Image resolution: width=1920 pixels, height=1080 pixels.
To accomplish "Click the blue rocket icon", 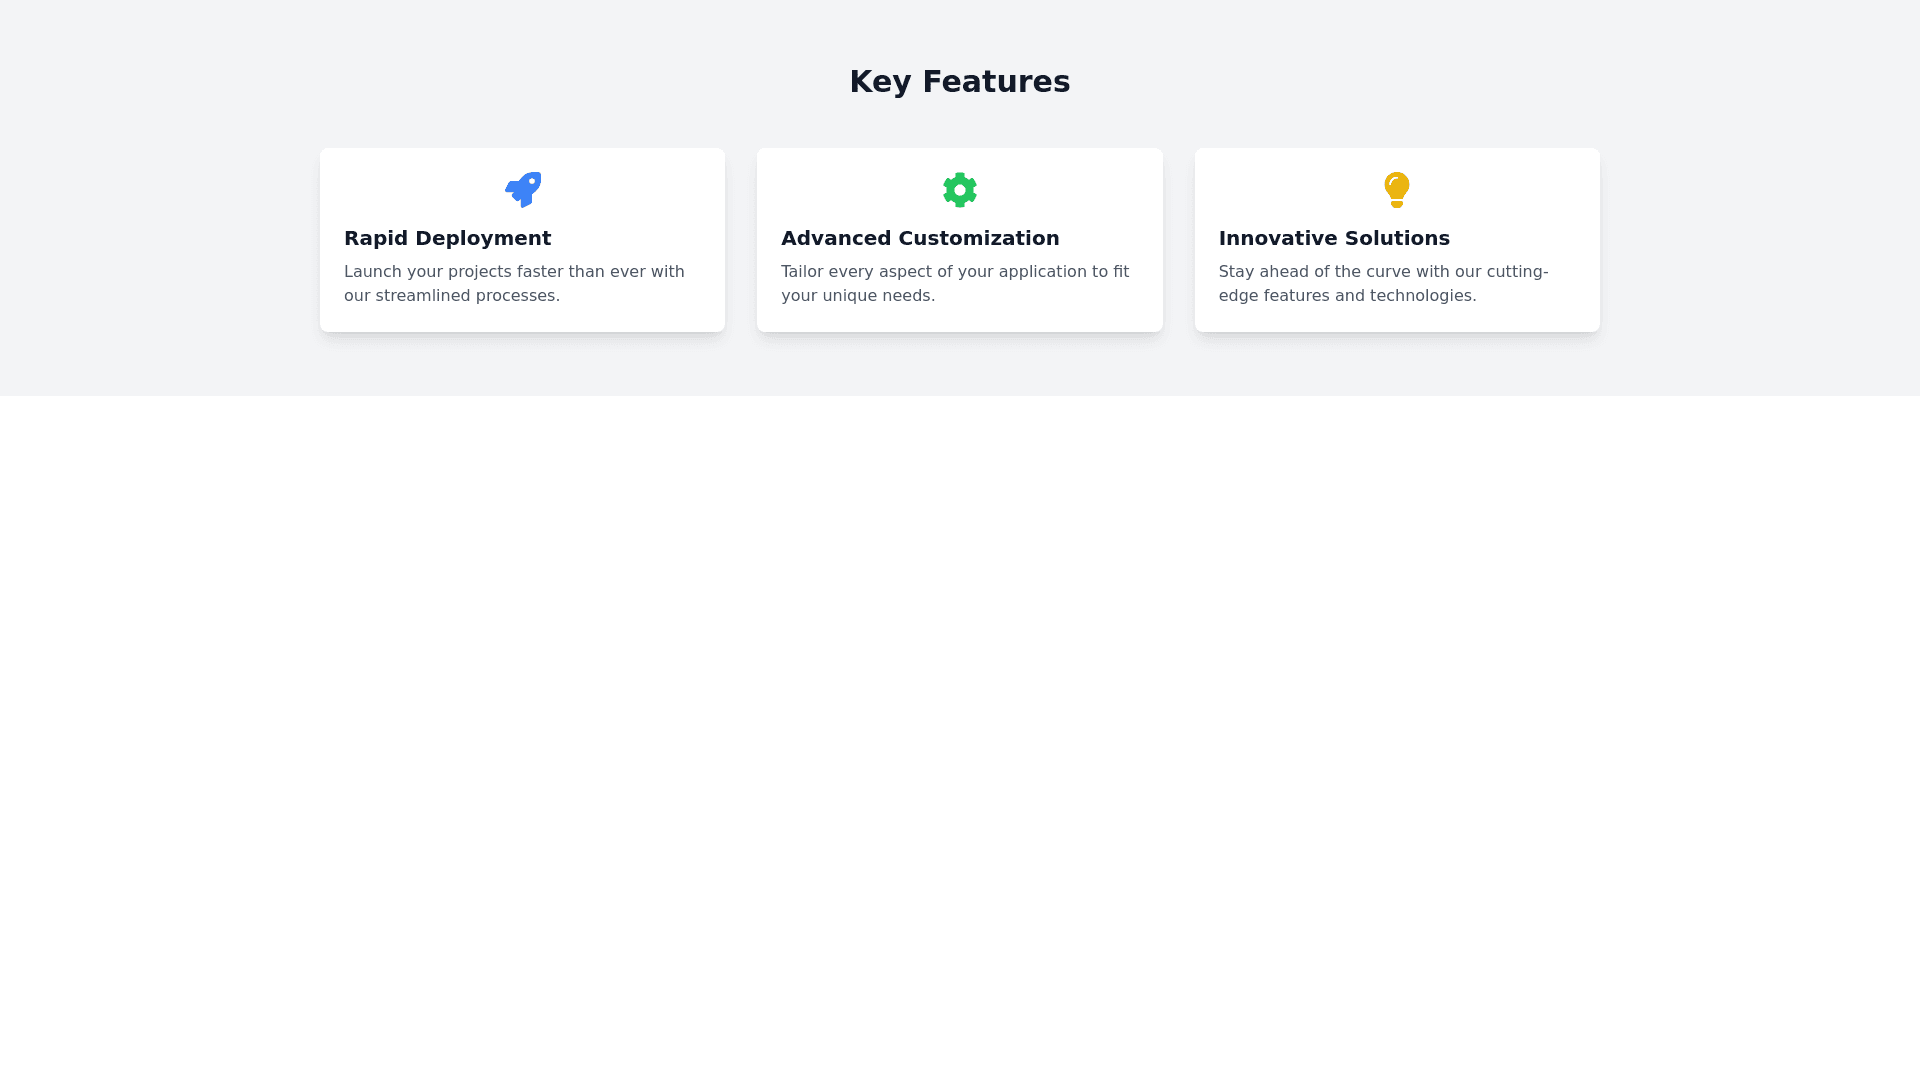I will point(523,189).
